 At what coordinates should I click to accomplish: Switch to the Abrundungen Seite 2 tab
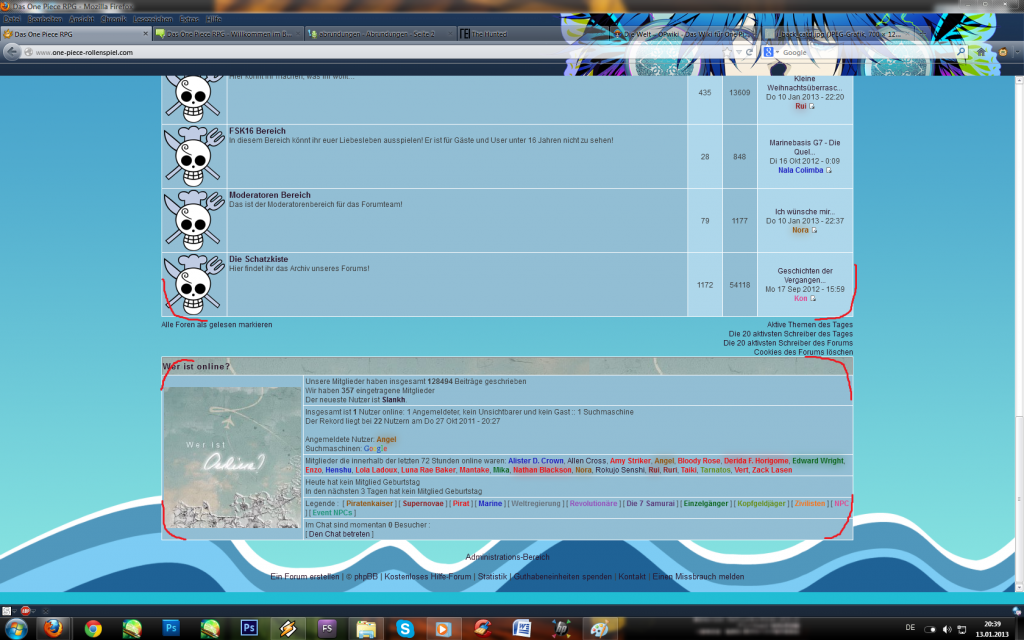point(380,34)
